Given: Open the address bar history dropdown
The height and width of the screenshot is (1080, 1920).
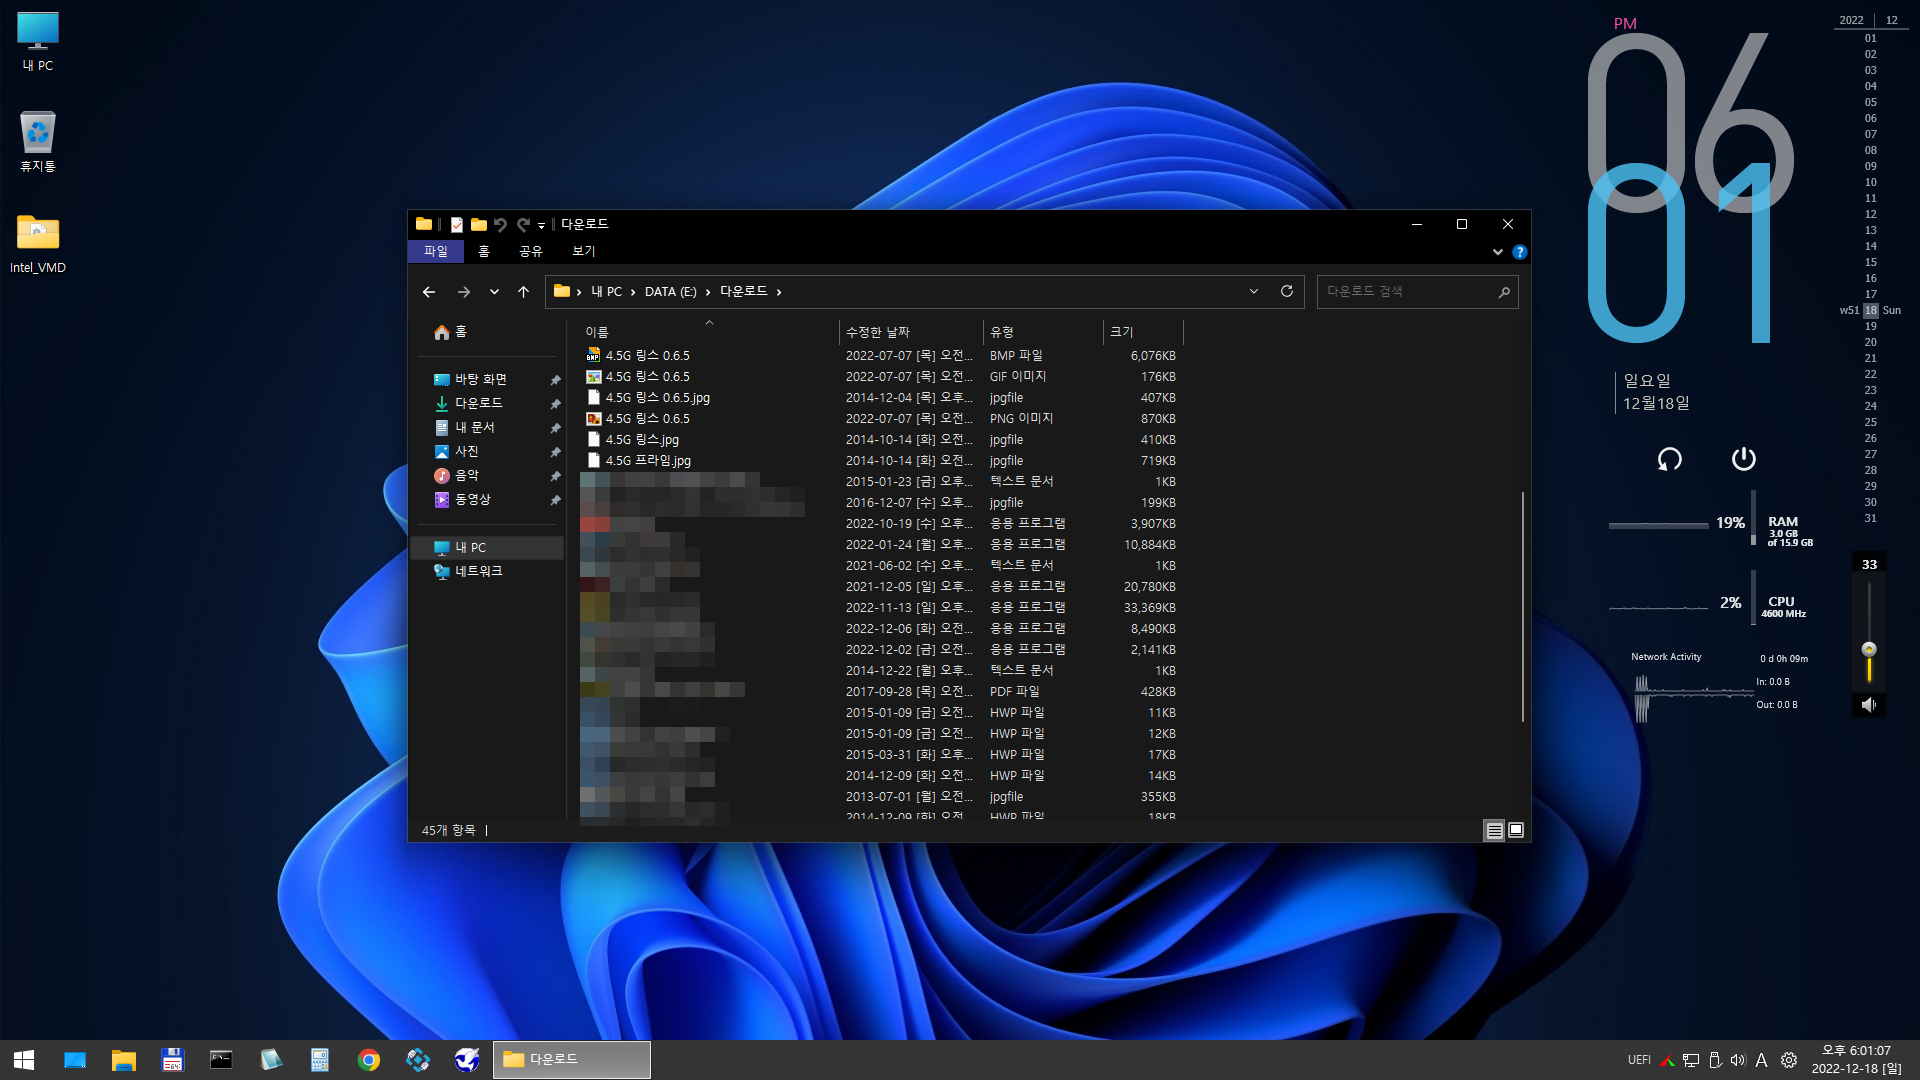Looking at the screenshot, I should point(1253,291).
